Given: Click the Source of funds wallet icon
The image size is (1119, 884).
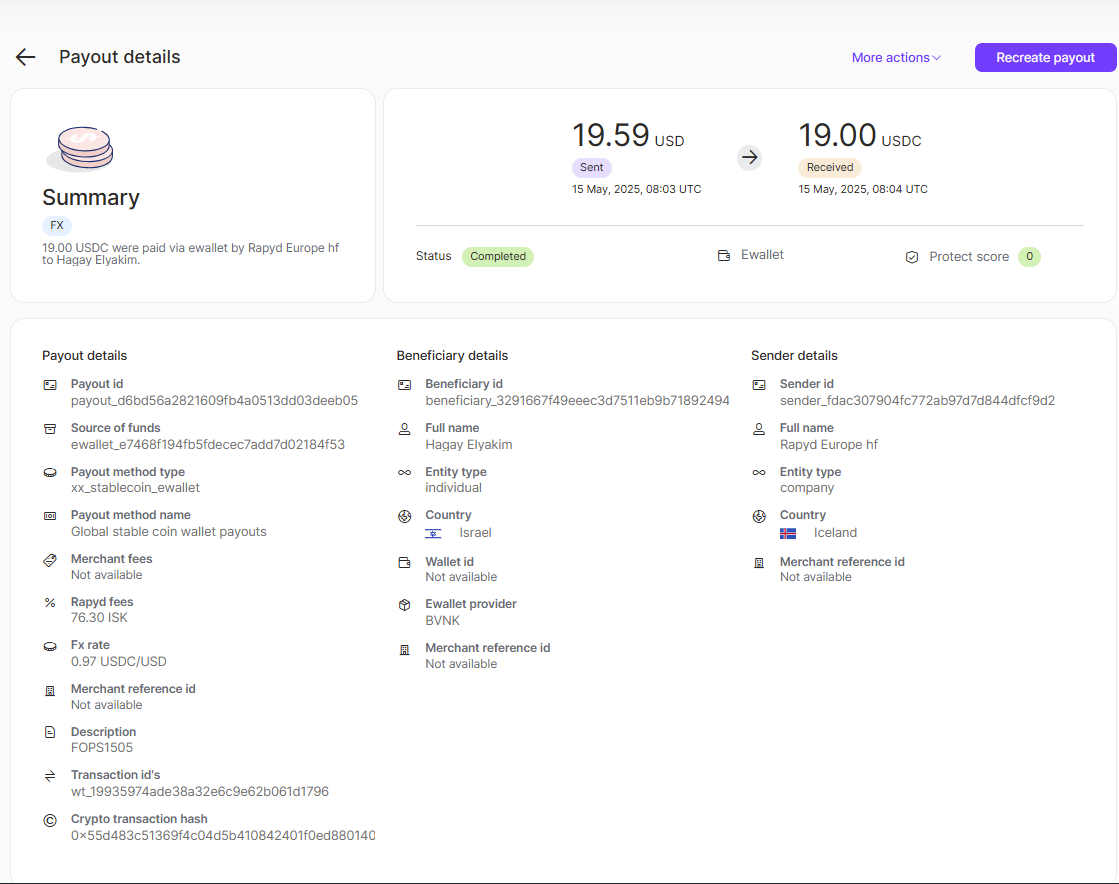Looking at the screenshot, I should [50, 428].
